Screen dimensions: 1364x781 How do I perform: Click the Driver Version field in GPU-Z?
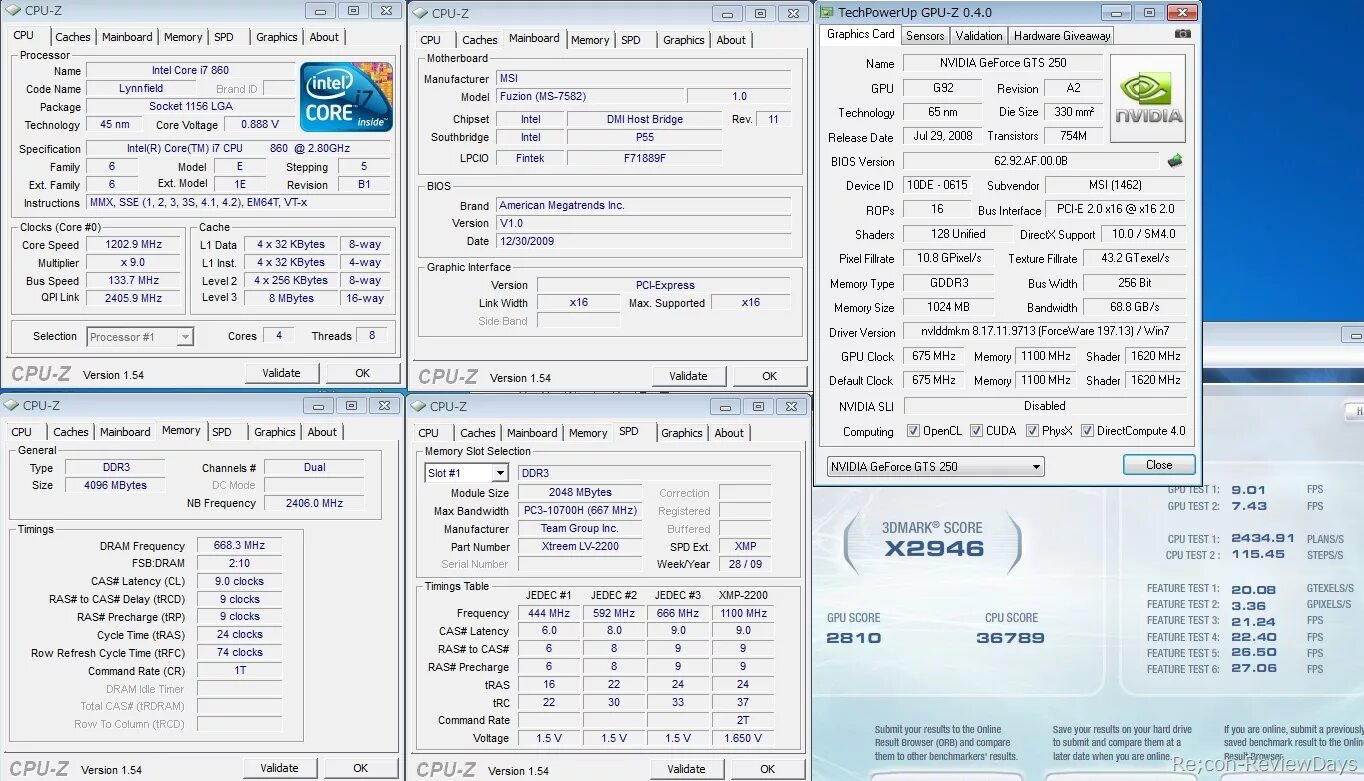(x=1044, y=331)
